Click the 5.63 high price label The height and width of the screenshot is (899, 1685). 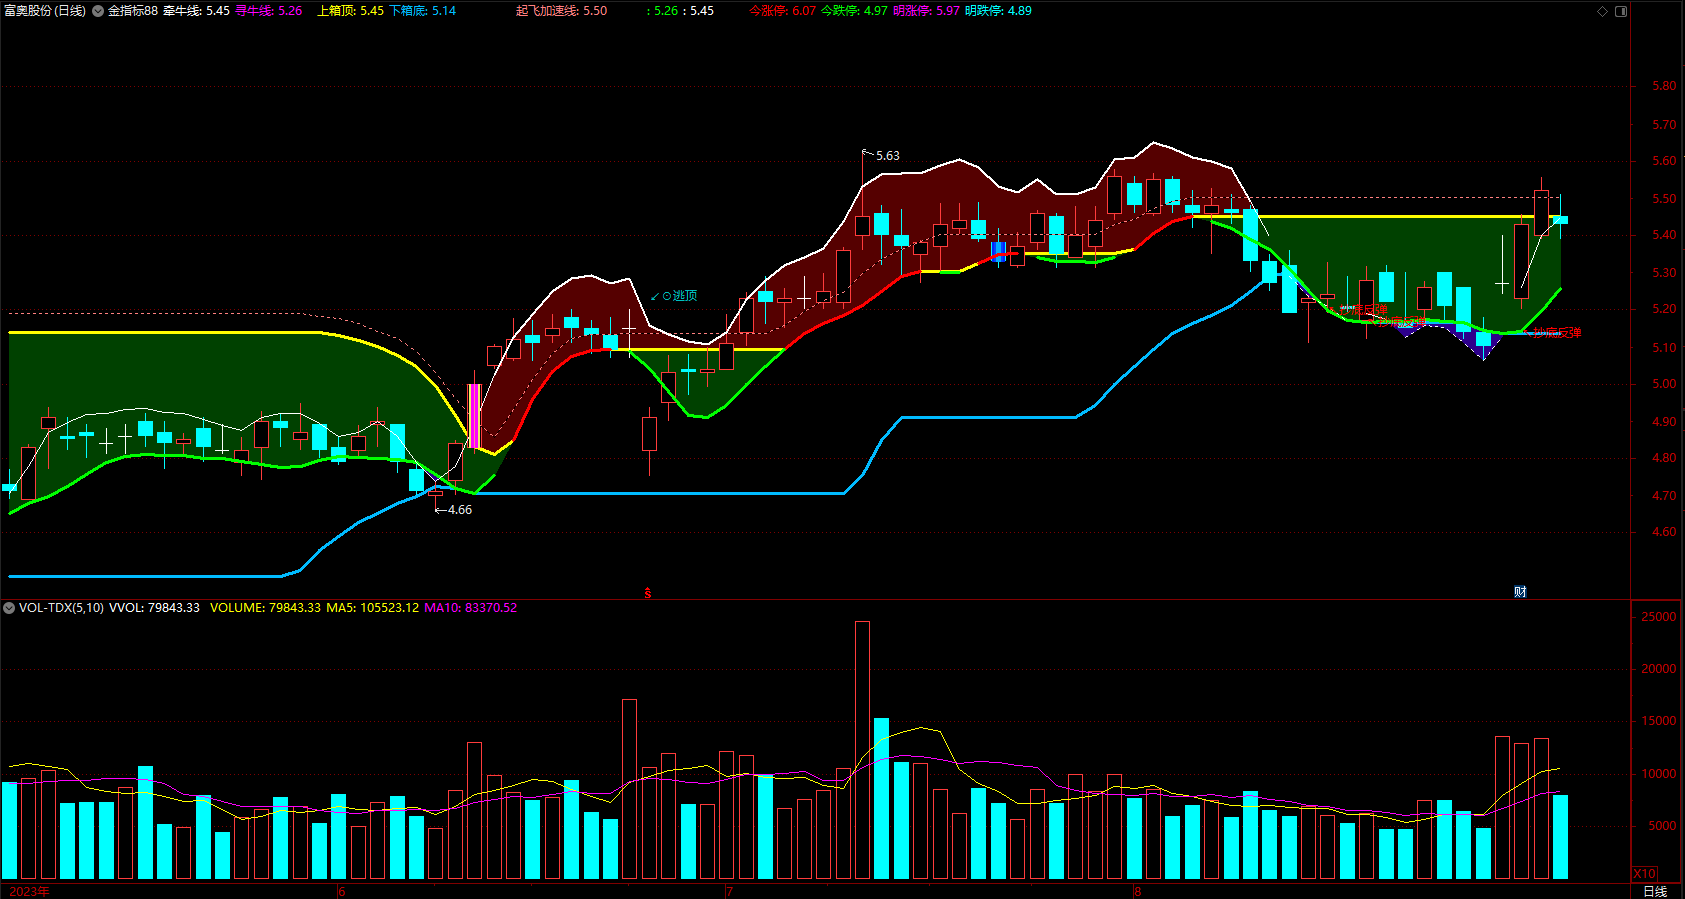pos(888,156)
